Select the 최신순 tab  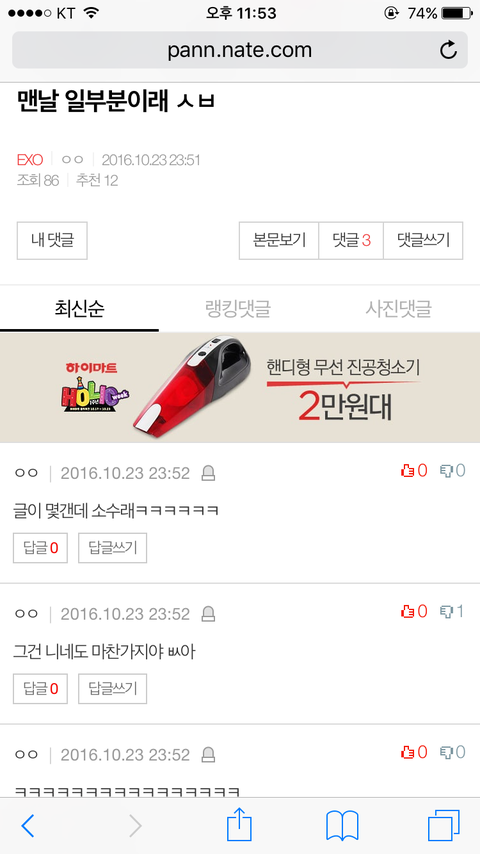(x=80, y=309)
